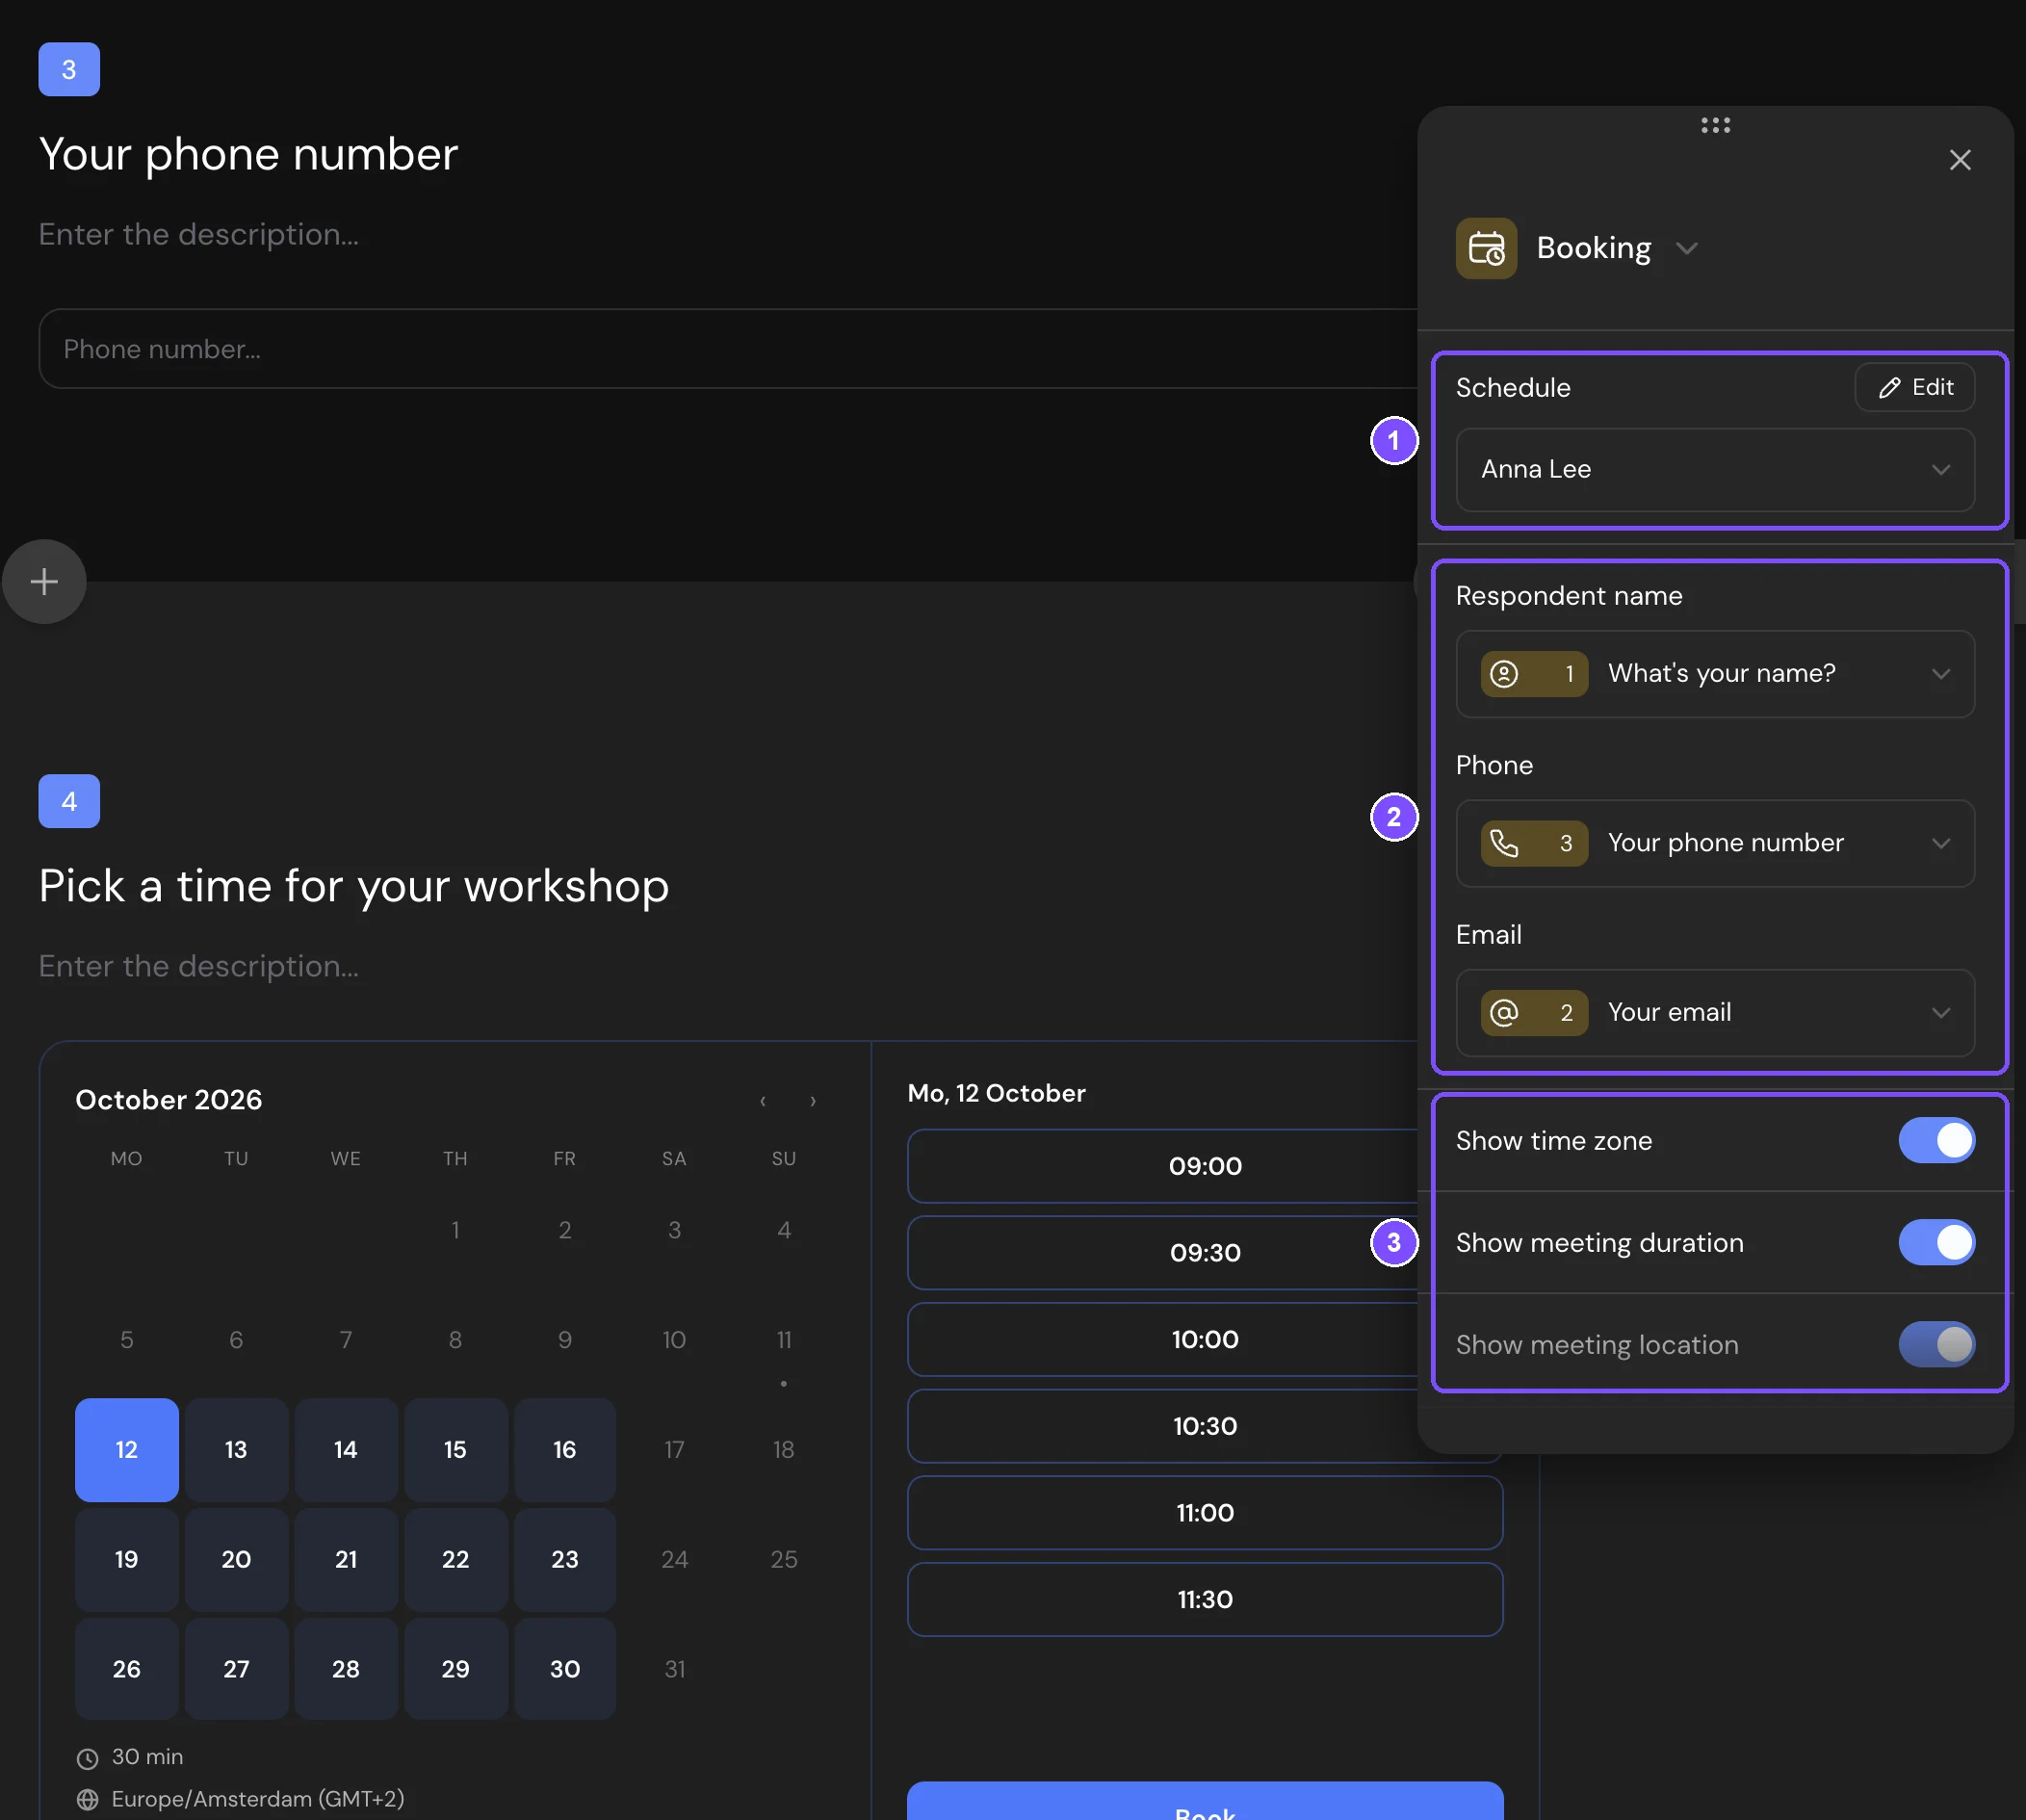Select October 23 in the calendar
Screen dimensions: 2026x1820
point(565,1560)
